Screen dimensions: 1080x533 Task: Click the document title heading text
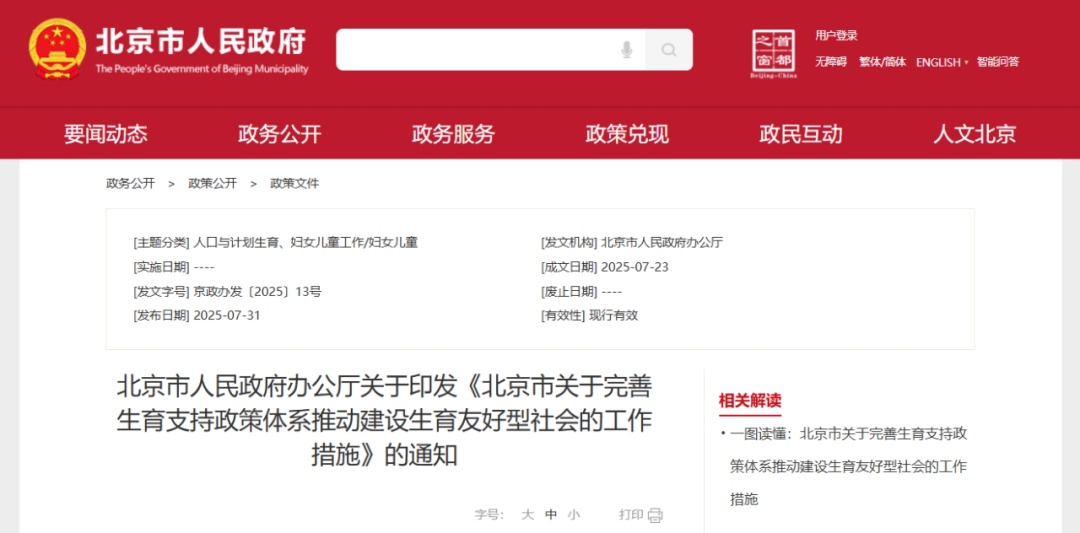[x=384, y=421]
